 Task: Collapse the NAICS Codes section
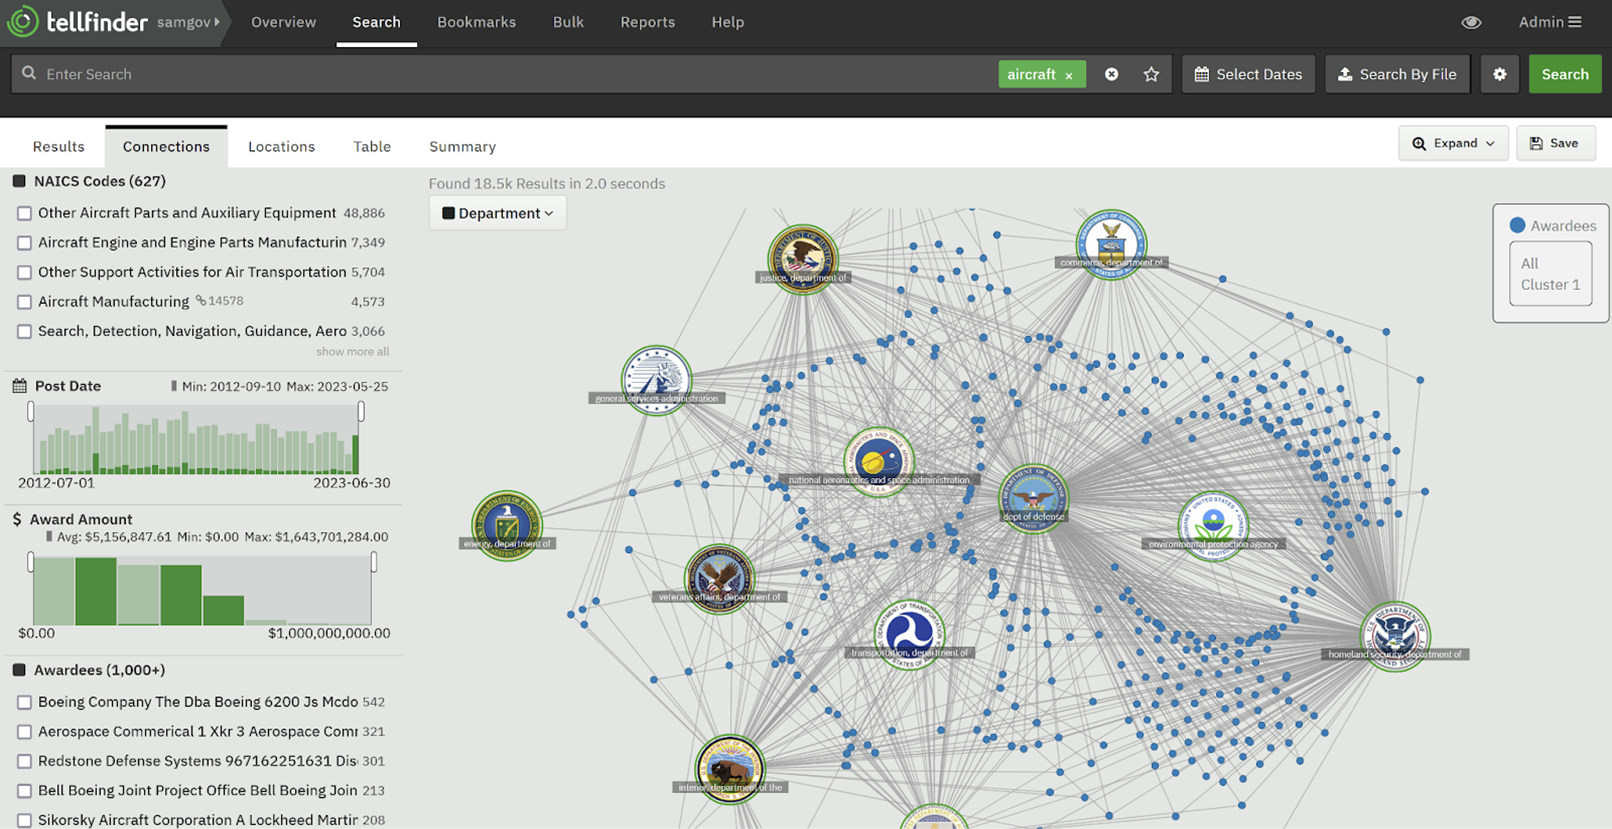tap(19, 181)
